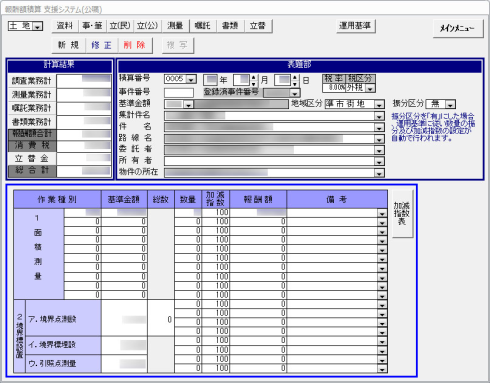Click the 報酬額 column header

click(x=258, y=199)
